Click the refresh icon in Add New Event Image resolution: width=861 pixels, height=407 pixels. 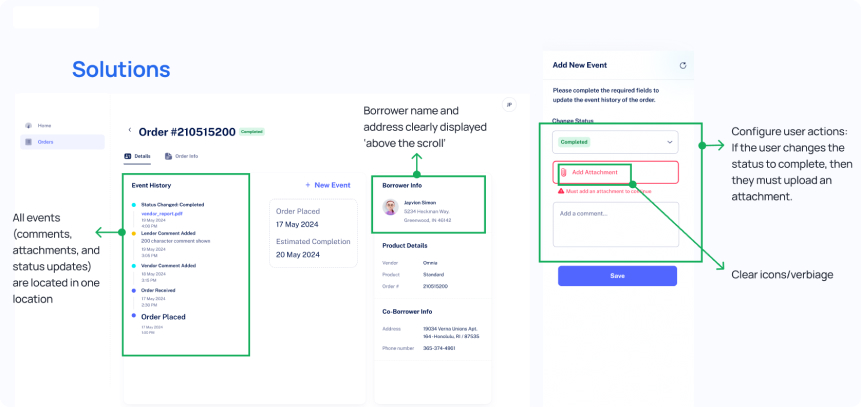point(683,65)
